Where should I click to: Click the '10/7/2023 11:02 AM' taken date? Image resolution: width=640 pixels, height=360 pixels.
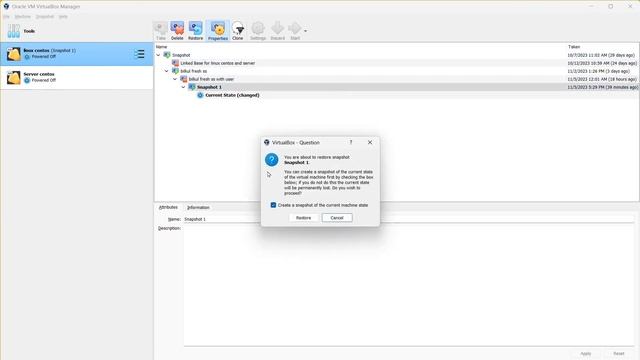point(601,55)
